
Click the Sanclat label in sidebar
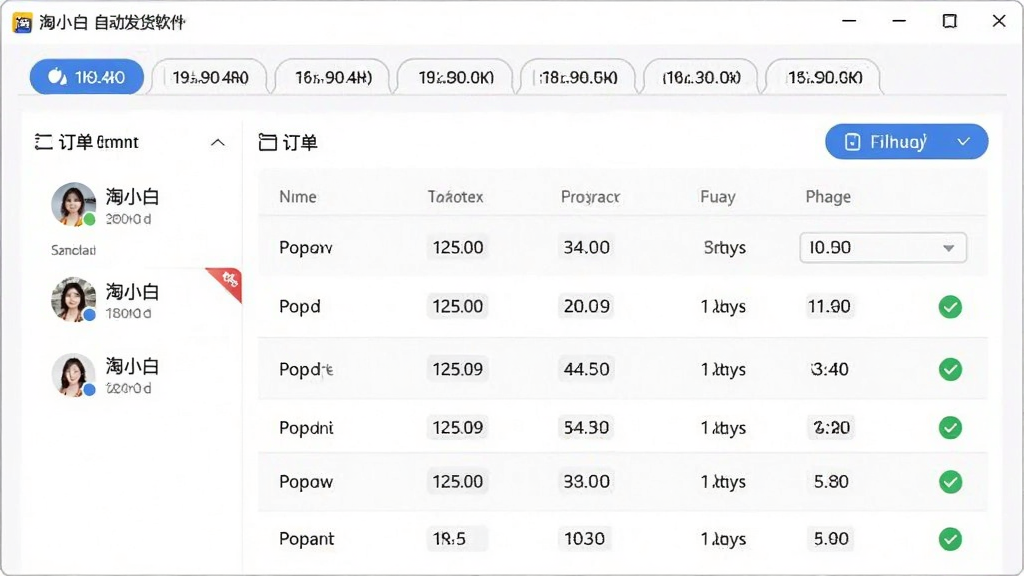click(x=73, y=250)
